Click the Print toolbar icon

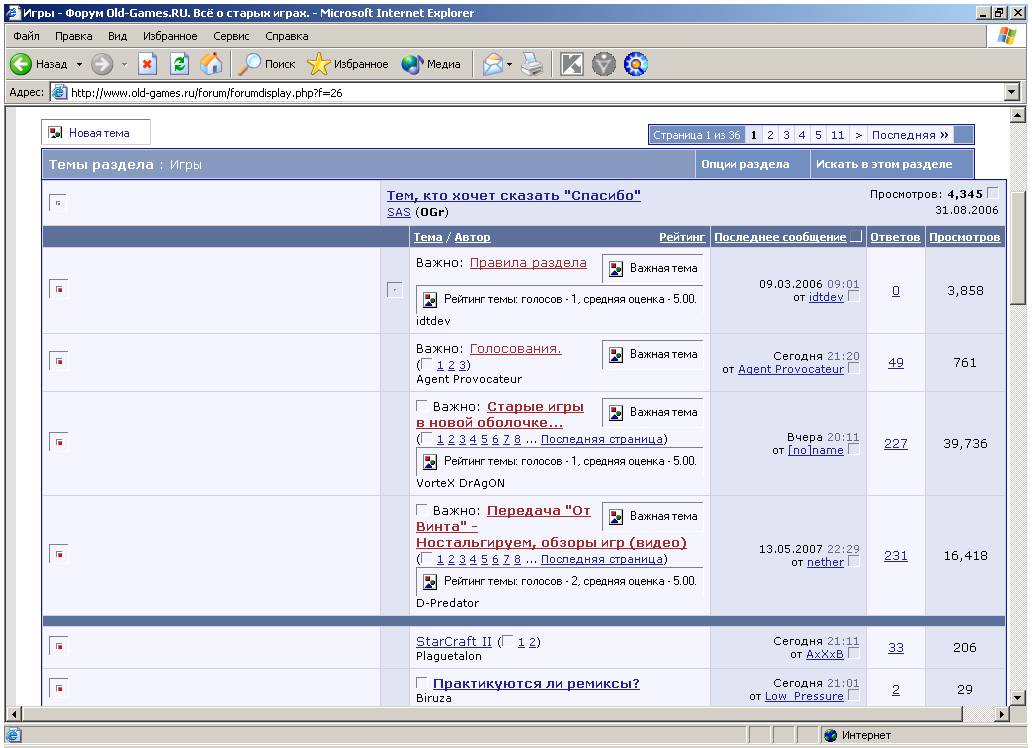click(x=532, y=64)
